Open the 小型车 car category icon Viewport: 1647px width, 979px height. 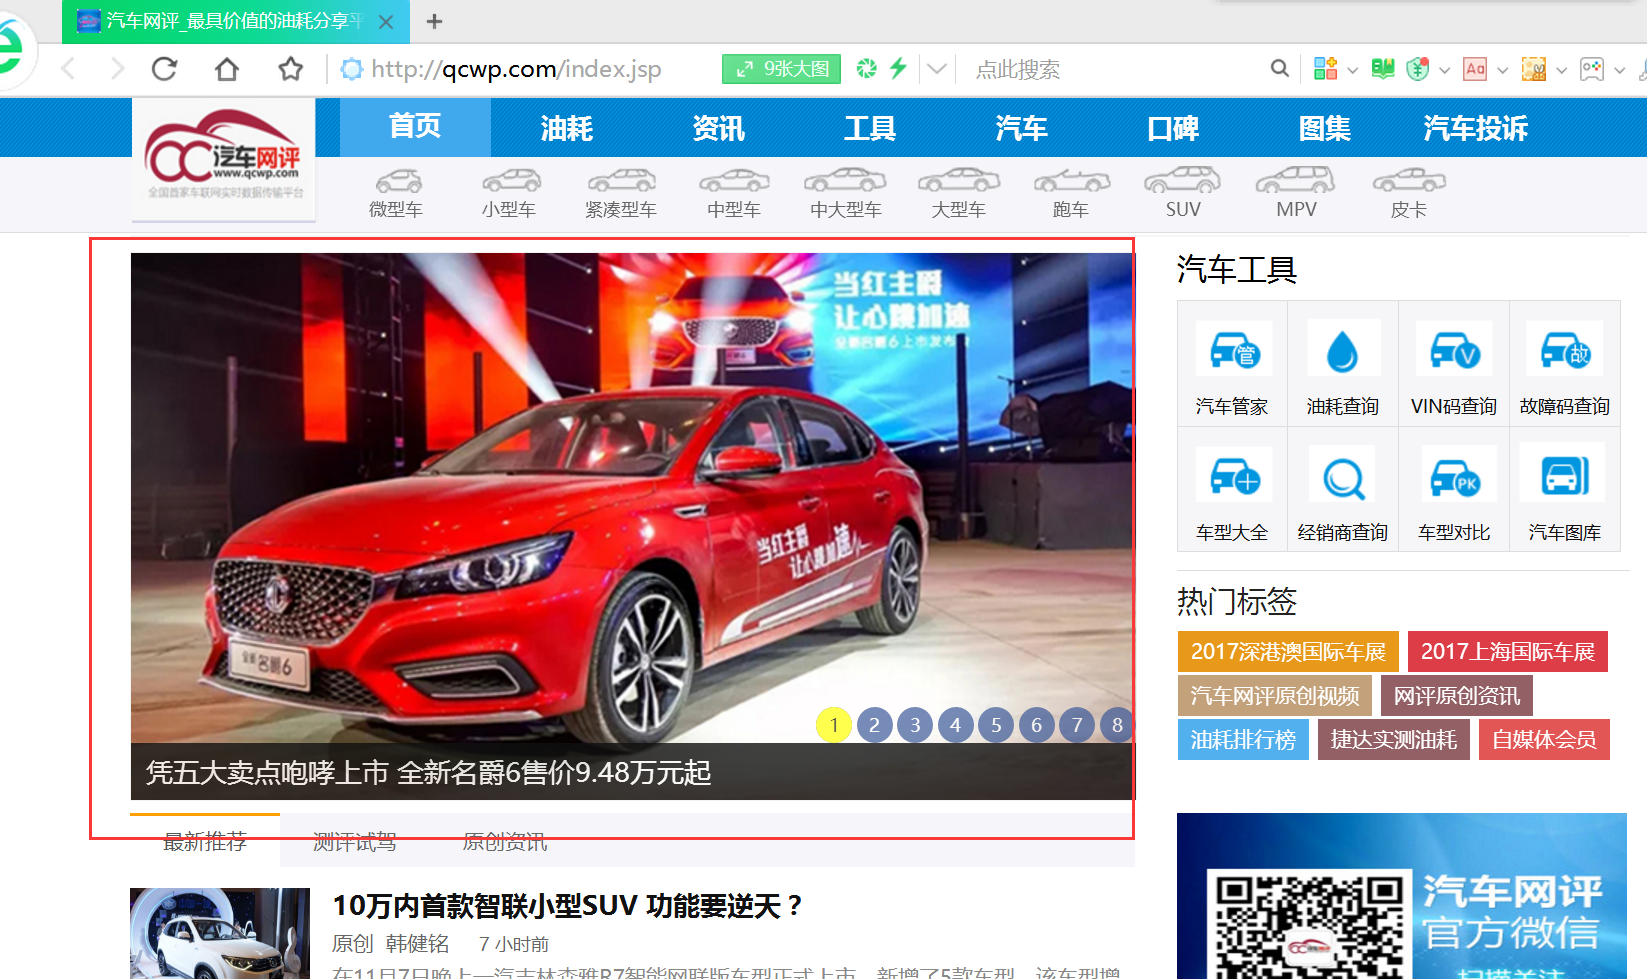(510, 181)
